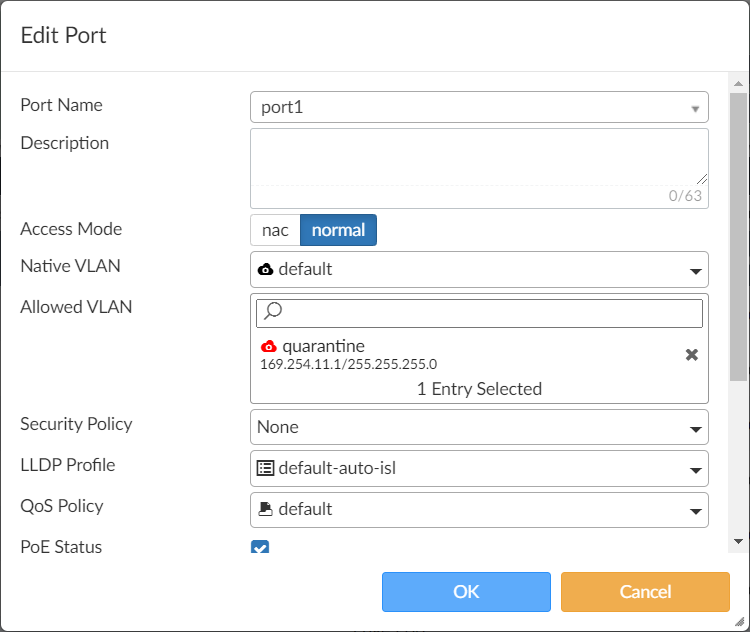
Task: Open the QoS Policy dropdown arrow
Action: point(694,510)
